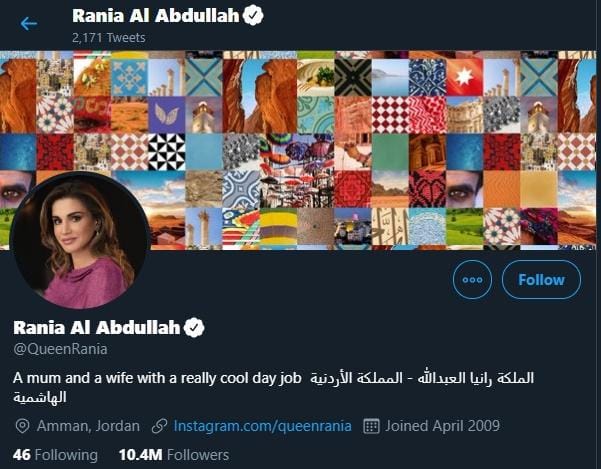The height and width of the screenshot is (469, 601).
Task: Click the link chain icon
Action: click(x=159, y=426)
